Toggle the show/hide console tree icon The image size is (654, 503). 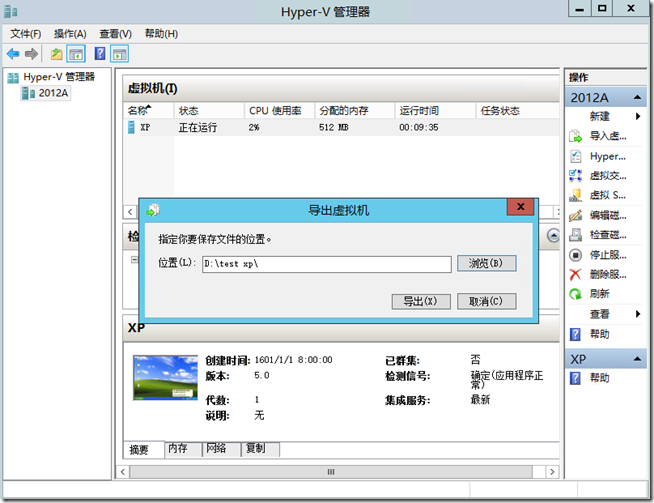click(x=76, y=54)
